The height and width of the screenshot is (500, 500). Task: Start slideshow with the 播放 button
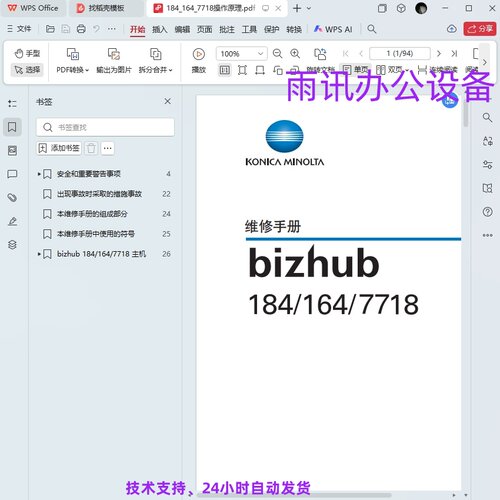pos(199,61)
